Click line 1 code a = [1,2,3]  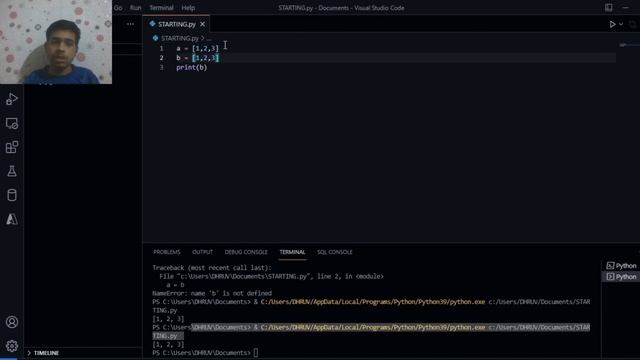pyautogui.click(x=198, y=49)
